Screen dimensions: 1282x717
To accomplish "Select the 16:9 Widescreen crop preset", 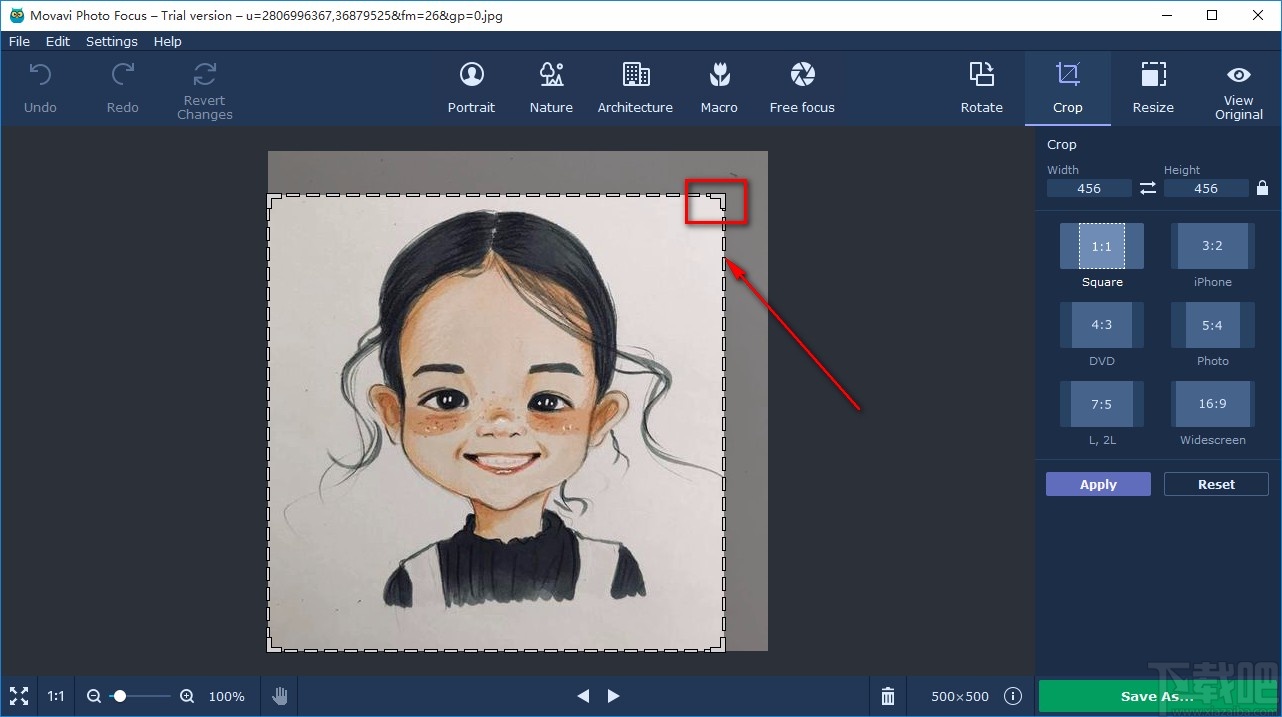I will 1212,404.
